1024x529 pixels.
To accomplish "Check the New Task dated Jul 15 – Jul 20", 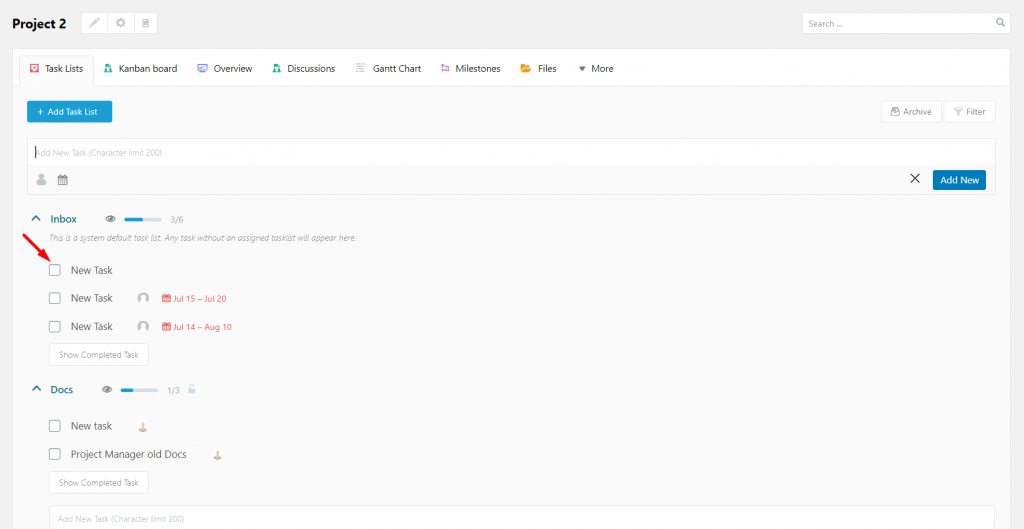I will pyautogui.click(x=55, y=298).
